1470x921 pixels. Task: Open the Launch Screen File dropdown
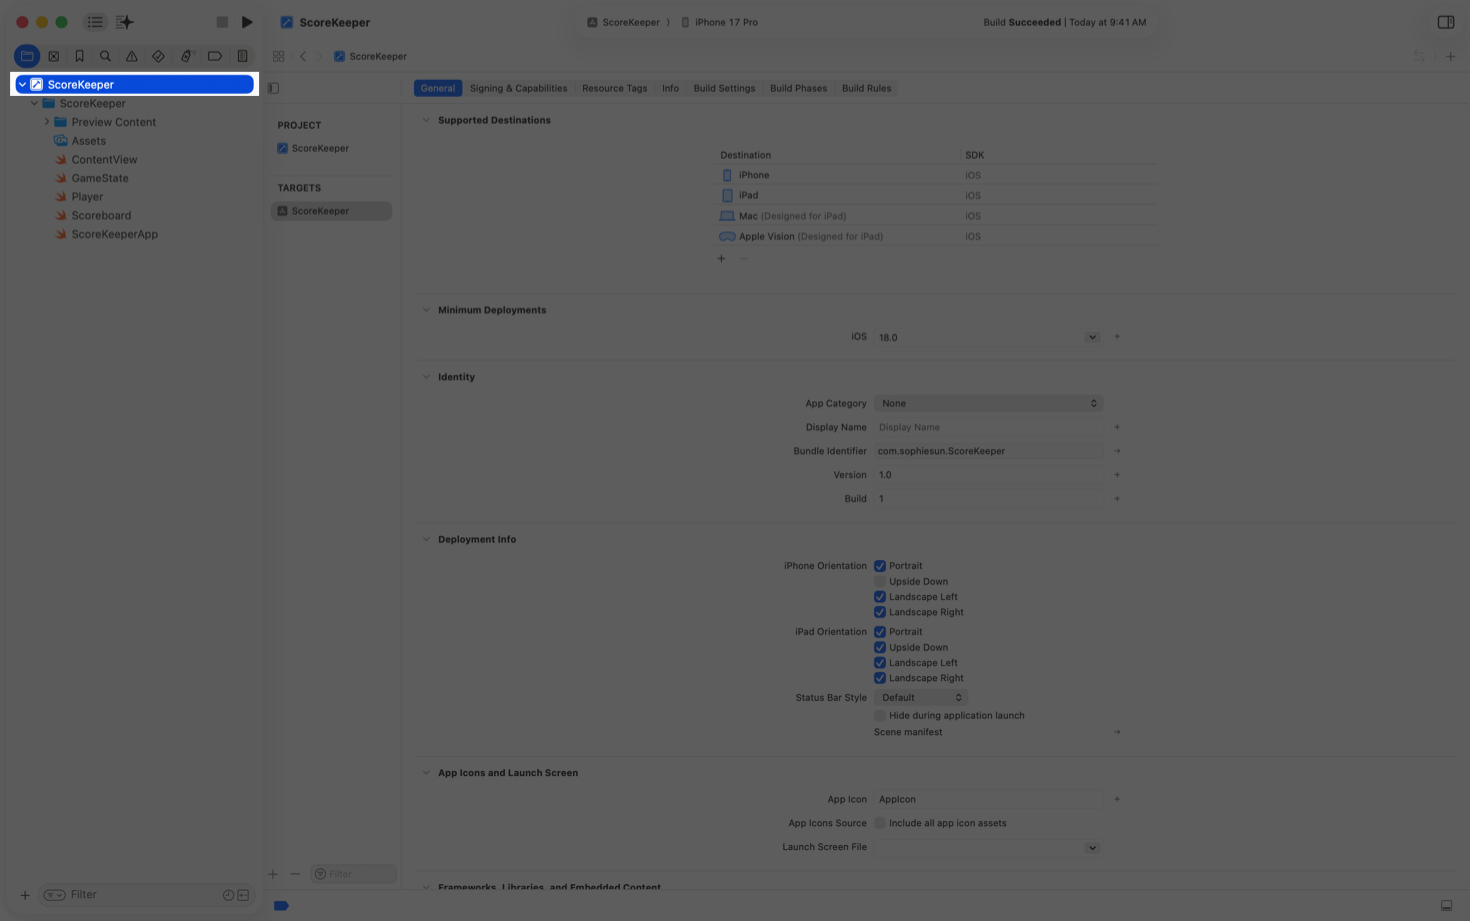[1092, 848]
